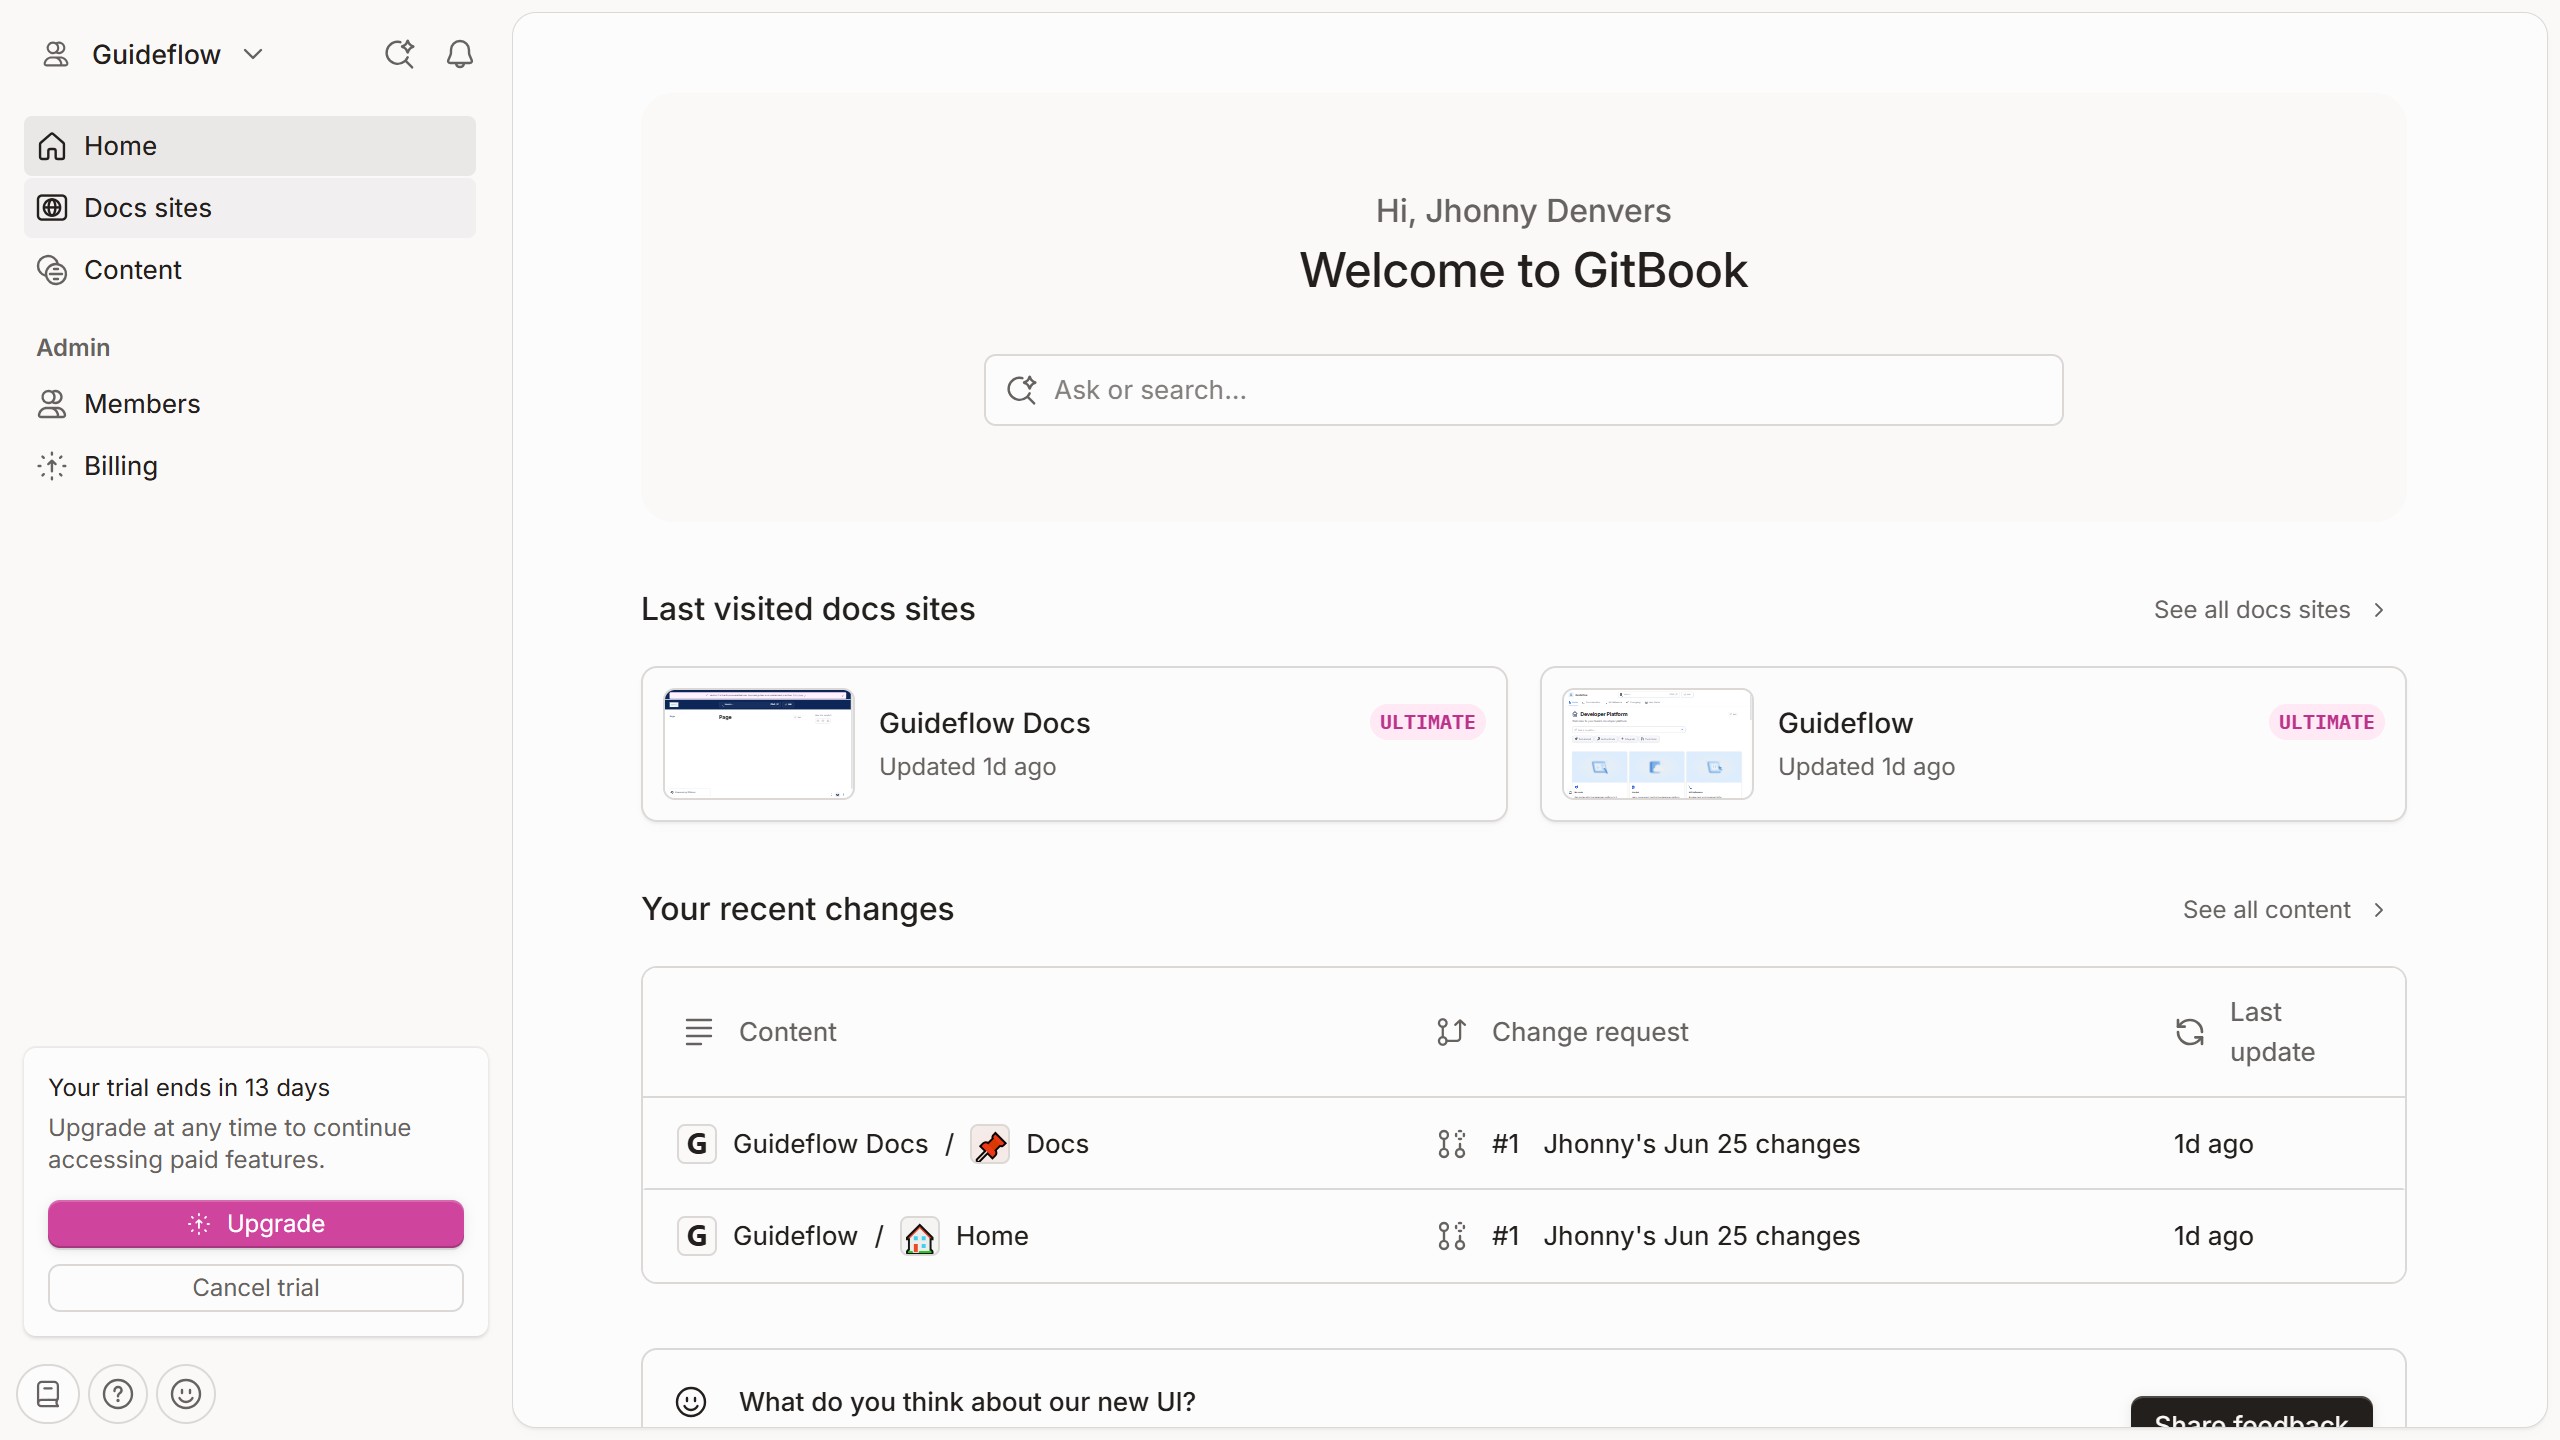Click the smiley icon in the new UI banner
This screenshot has width=2560, height=1440.
691,1402
